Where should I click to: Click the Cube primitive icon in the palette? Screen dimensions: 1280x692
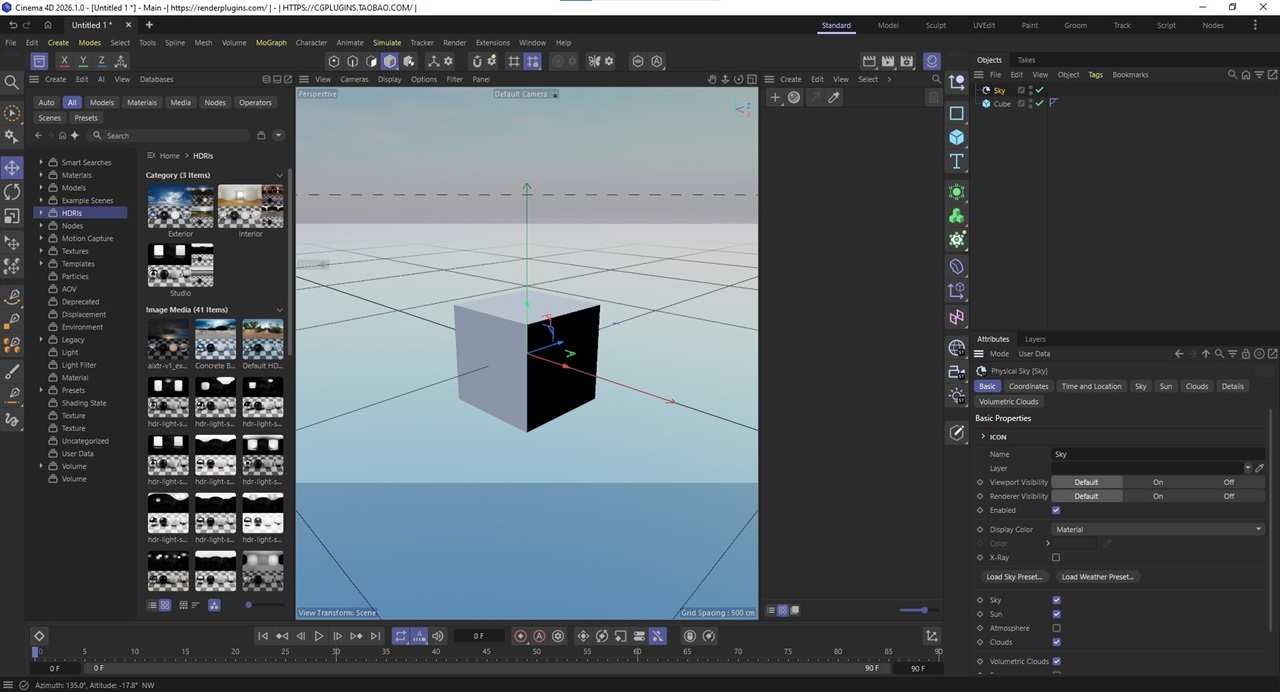click(x=957, y=137)
